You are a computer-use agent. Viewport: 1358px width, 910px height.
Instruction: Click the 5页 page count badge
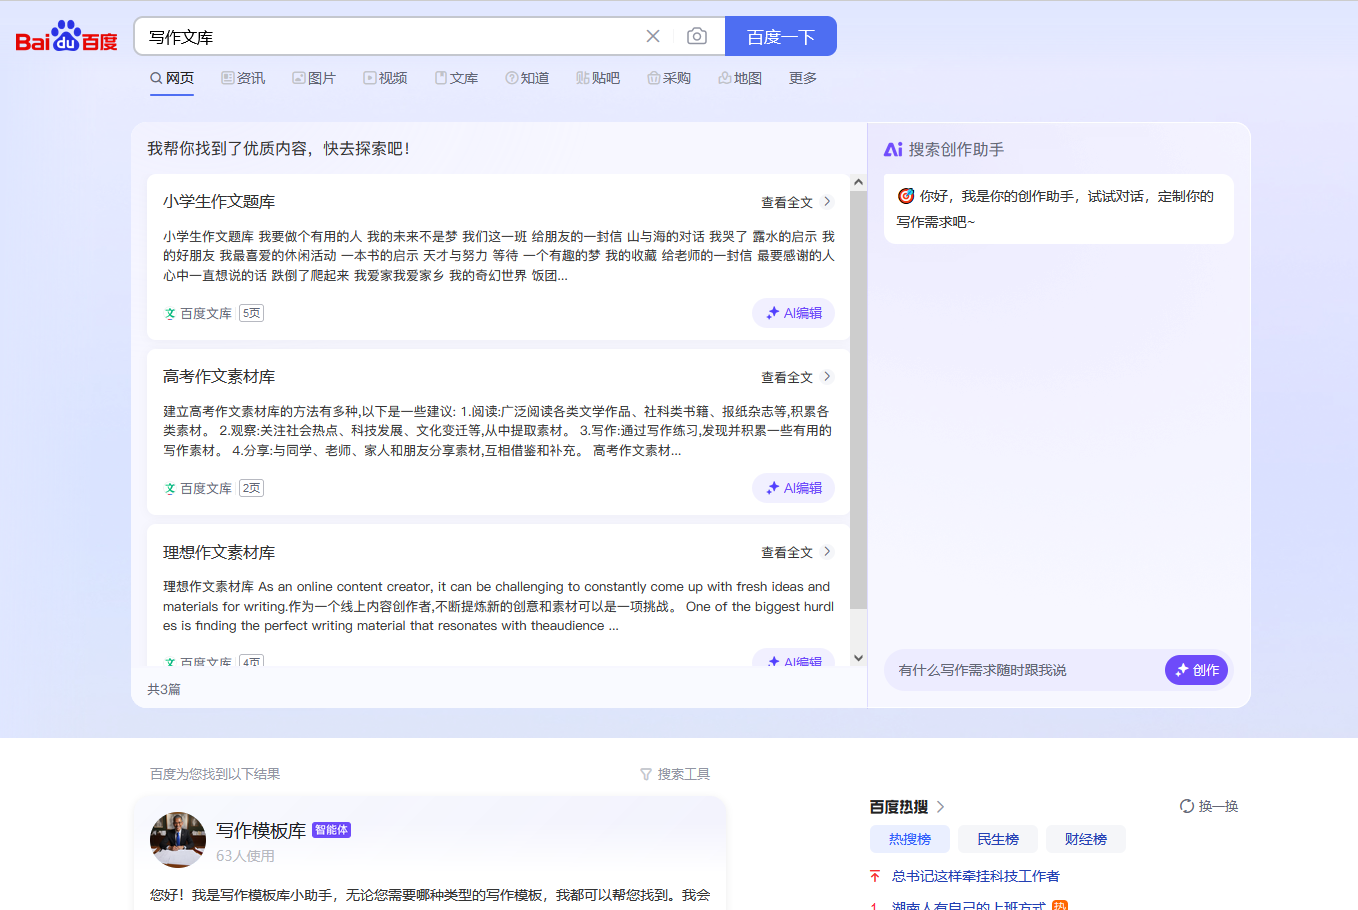tap(252, 313)
